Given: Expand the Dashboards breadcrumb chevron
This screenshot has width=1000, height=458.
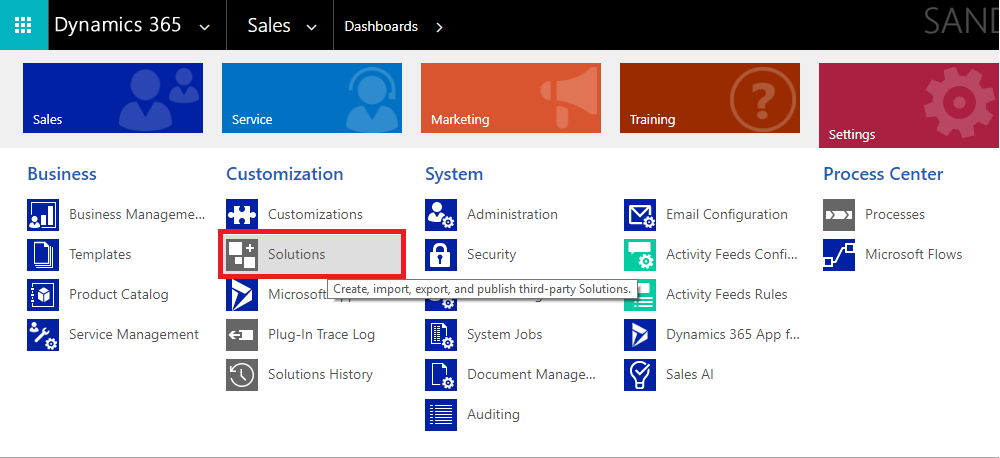Looking at the screenshot, I should click(x=439, y=27).
